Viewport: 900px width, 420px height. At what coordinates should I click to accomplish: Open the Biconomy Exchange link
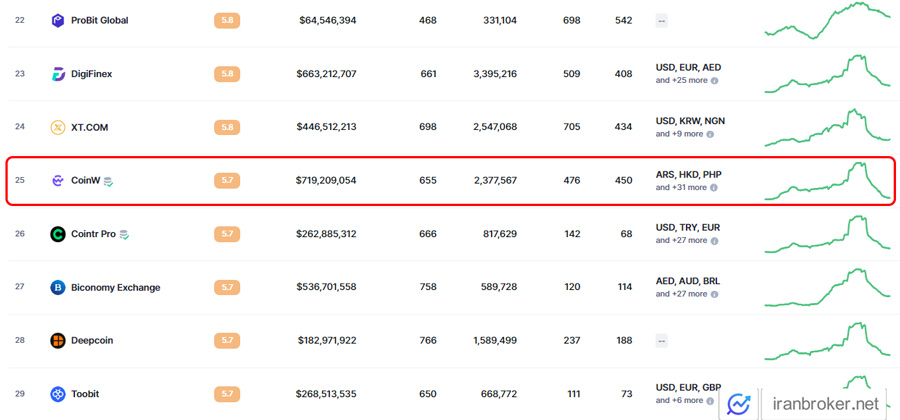pyautogui.click(x=116, y=287)
